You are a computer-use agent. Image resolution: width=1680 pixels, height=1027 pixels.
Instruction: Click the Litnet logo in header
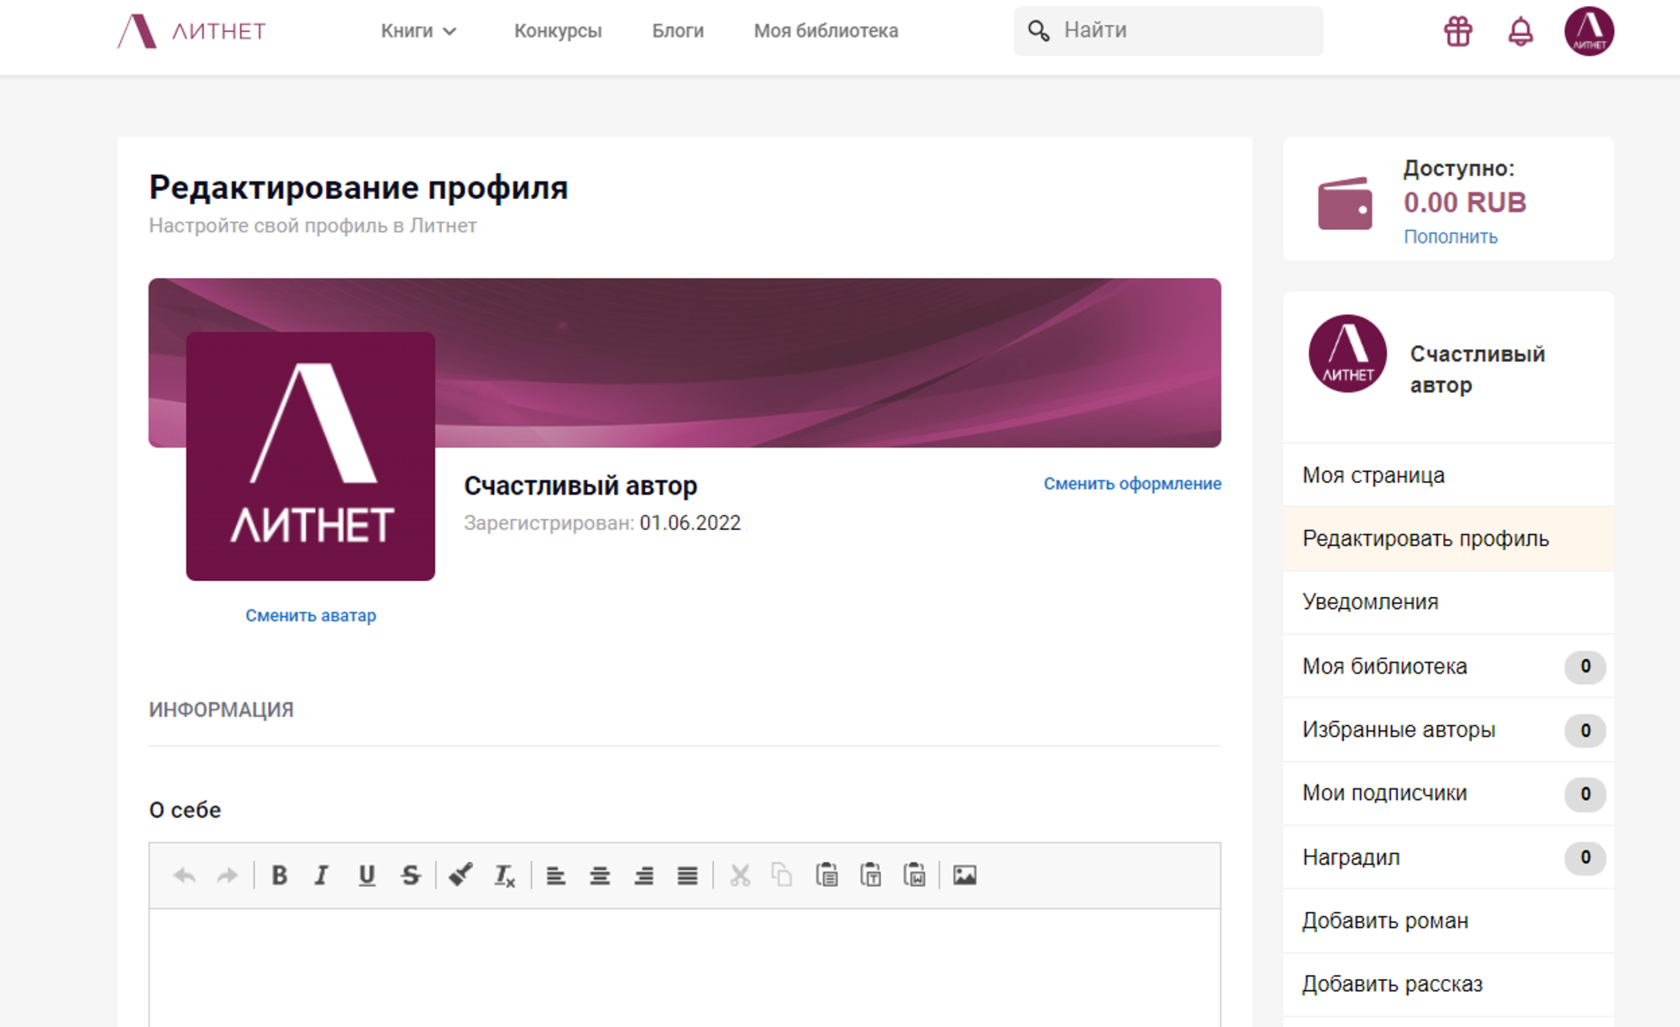(192, 31)
